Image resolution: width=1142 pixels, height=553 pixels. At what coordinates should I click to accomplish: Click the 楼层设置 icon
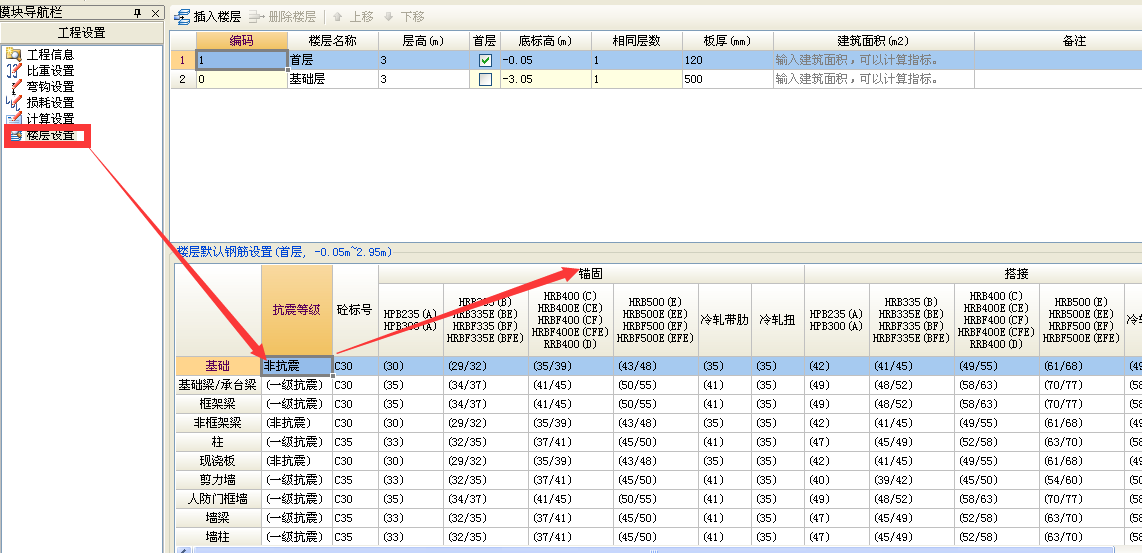[x=15, y=135]
